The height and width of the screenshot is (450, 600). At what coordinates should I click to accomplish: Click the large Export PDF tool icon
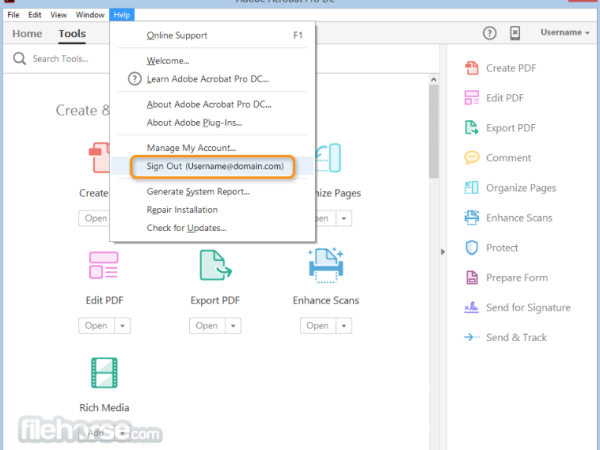(x=215, y=265)
